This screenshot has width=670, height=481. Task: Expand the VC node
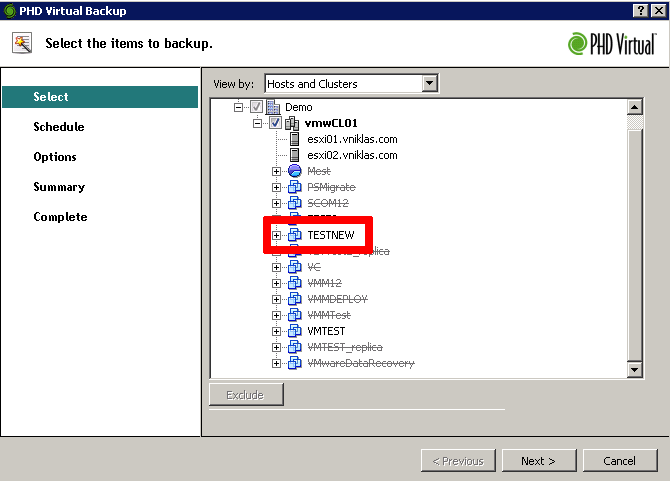(276, 267)
